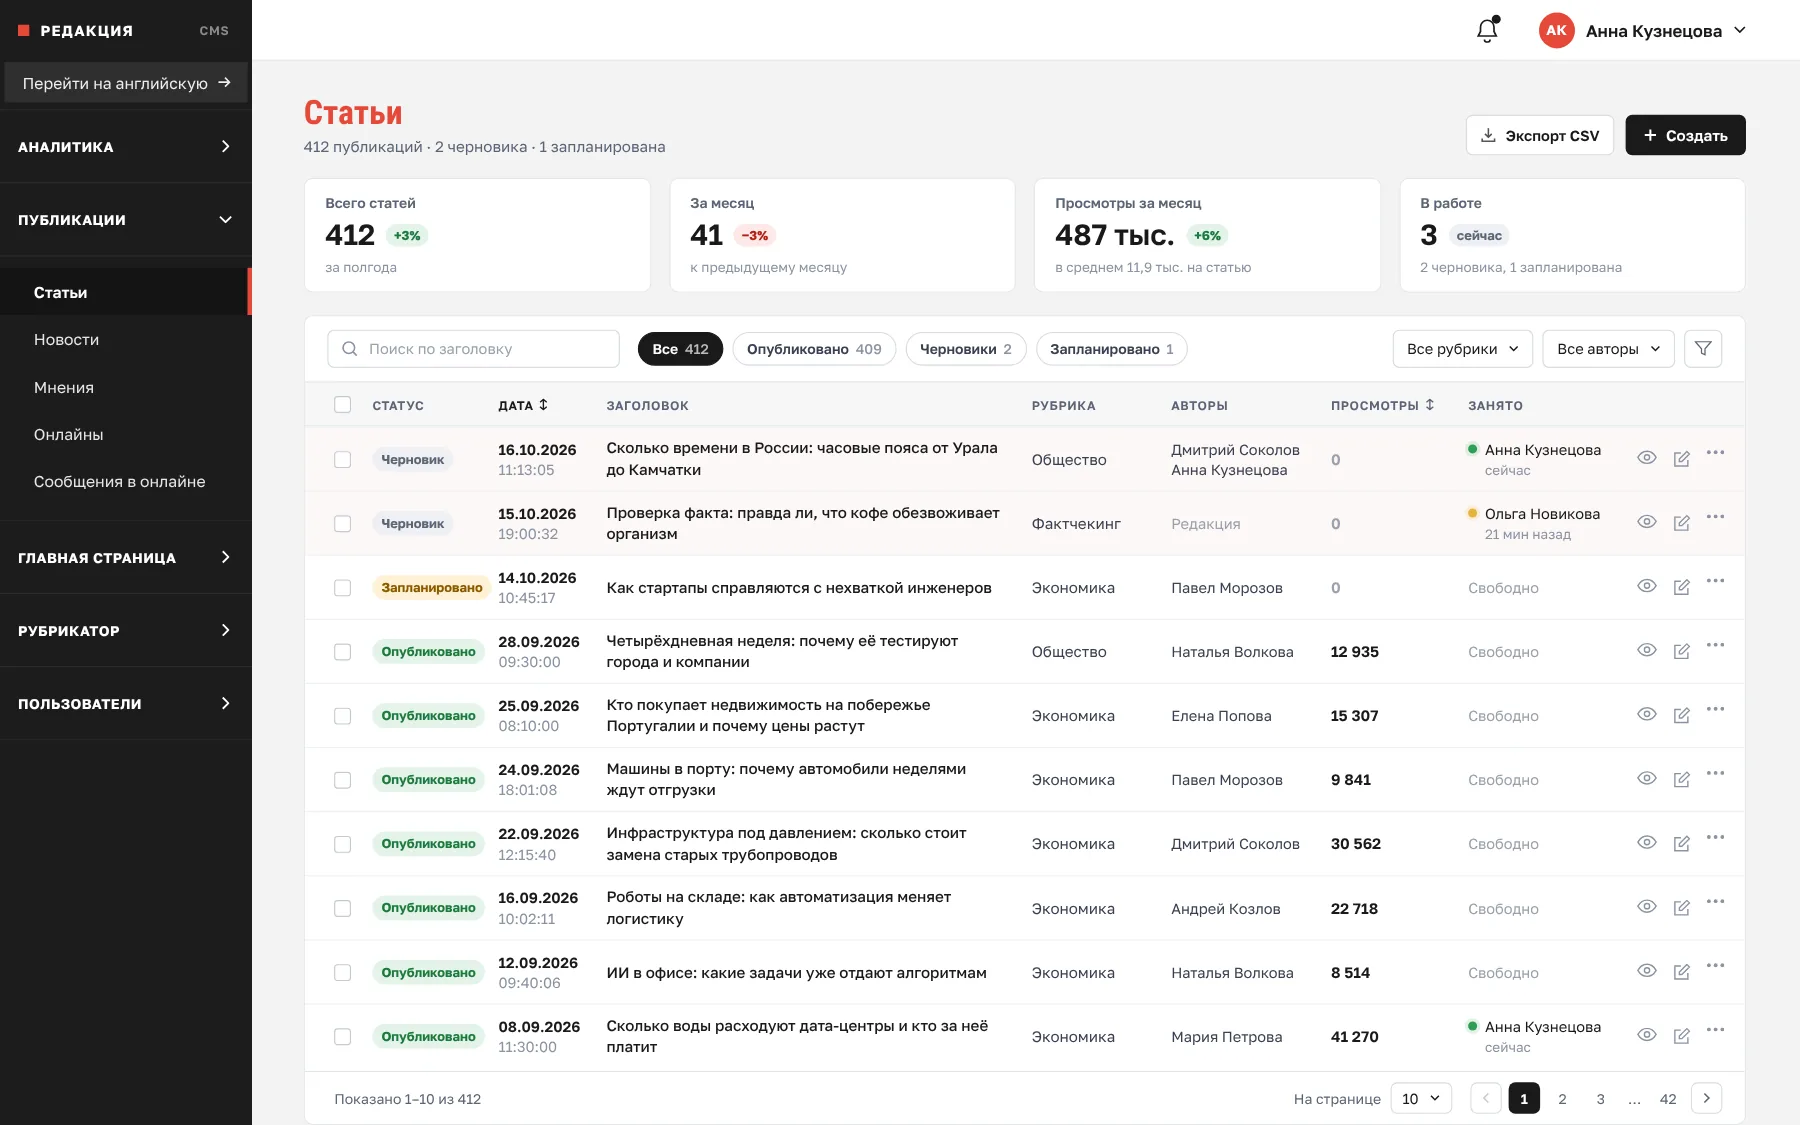This screenshot has width=1800, height=1125.
Task: Expand the АНАЛИТИКА sidebar section
Action: [125, 146]
